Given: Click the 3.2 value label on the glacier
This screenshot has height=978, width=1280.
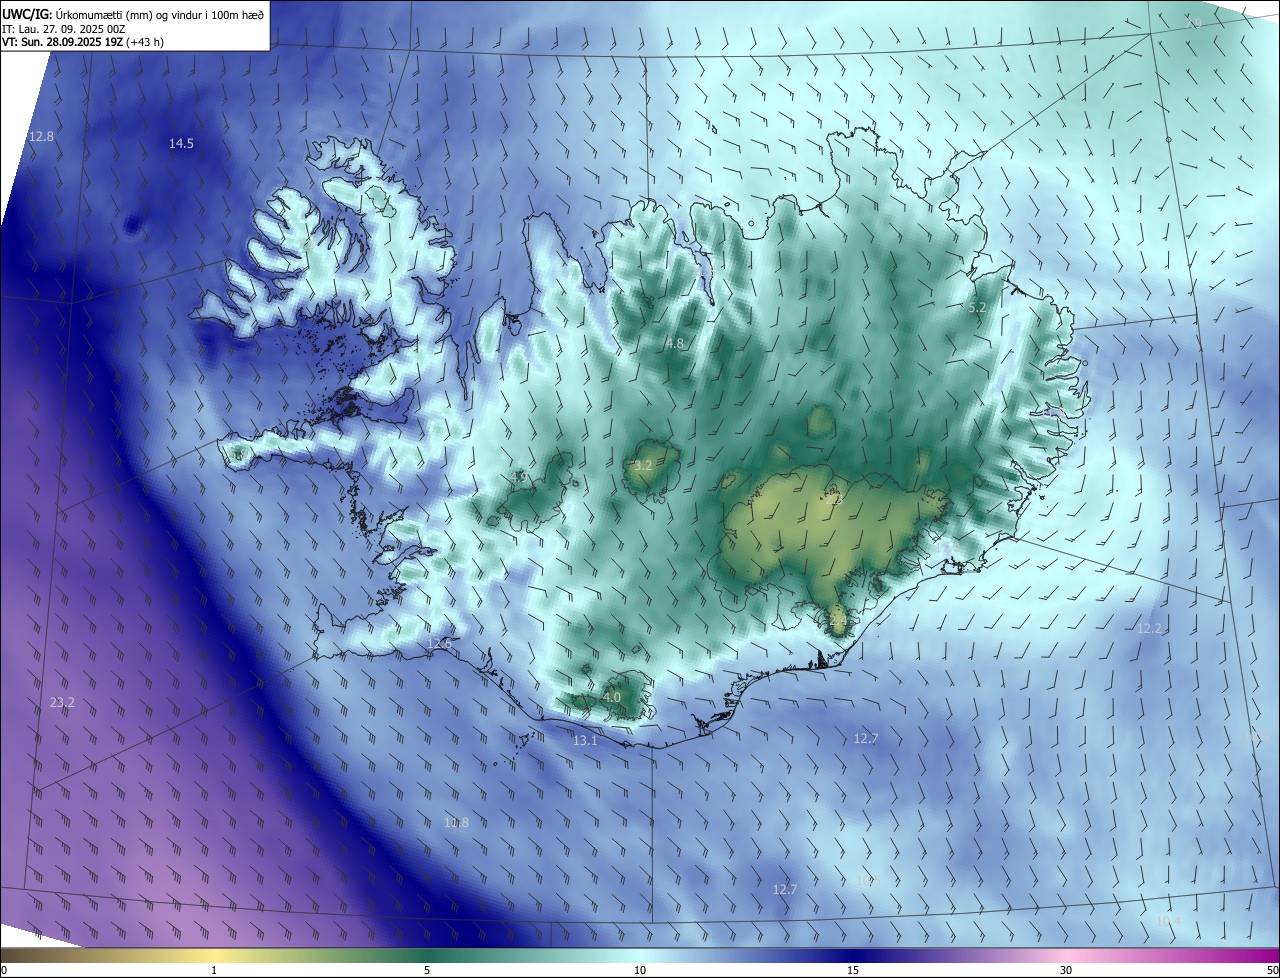Looking at the screenshot, I should click(x=643, y=466).
